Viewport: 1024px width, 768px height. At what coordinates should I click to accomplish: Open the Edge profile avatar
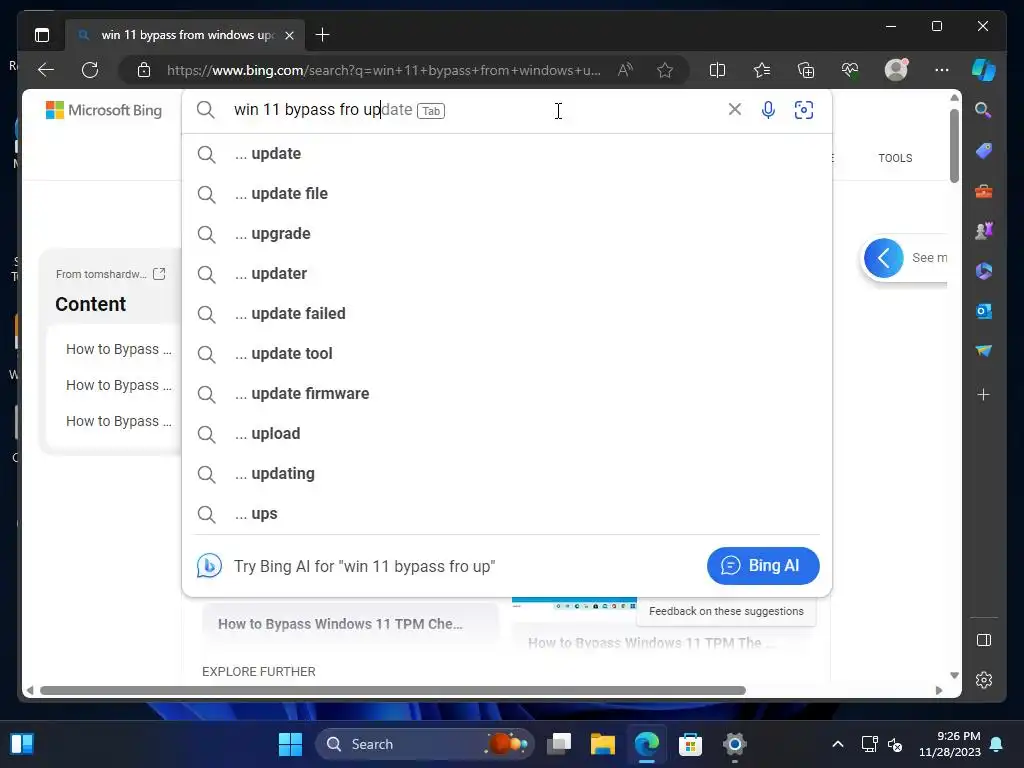[896, 70]
